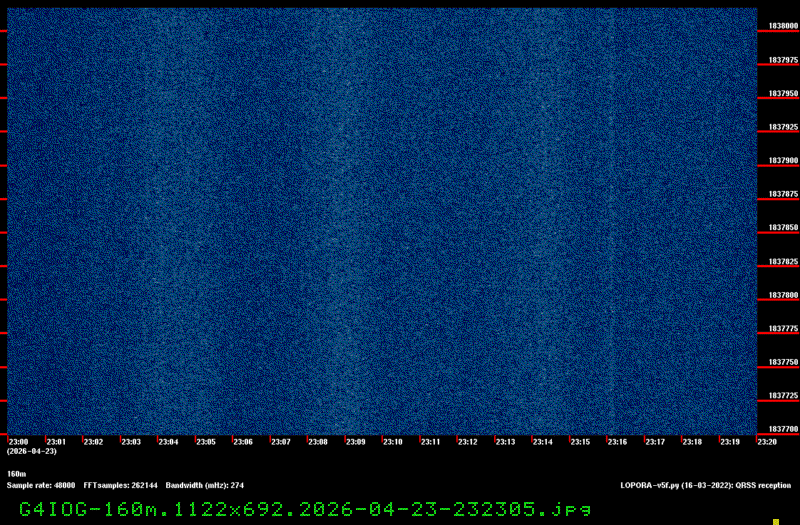Click the 1838000 frequency label
Viewport: 800px width, 525px height.
(x=783, y=26)
